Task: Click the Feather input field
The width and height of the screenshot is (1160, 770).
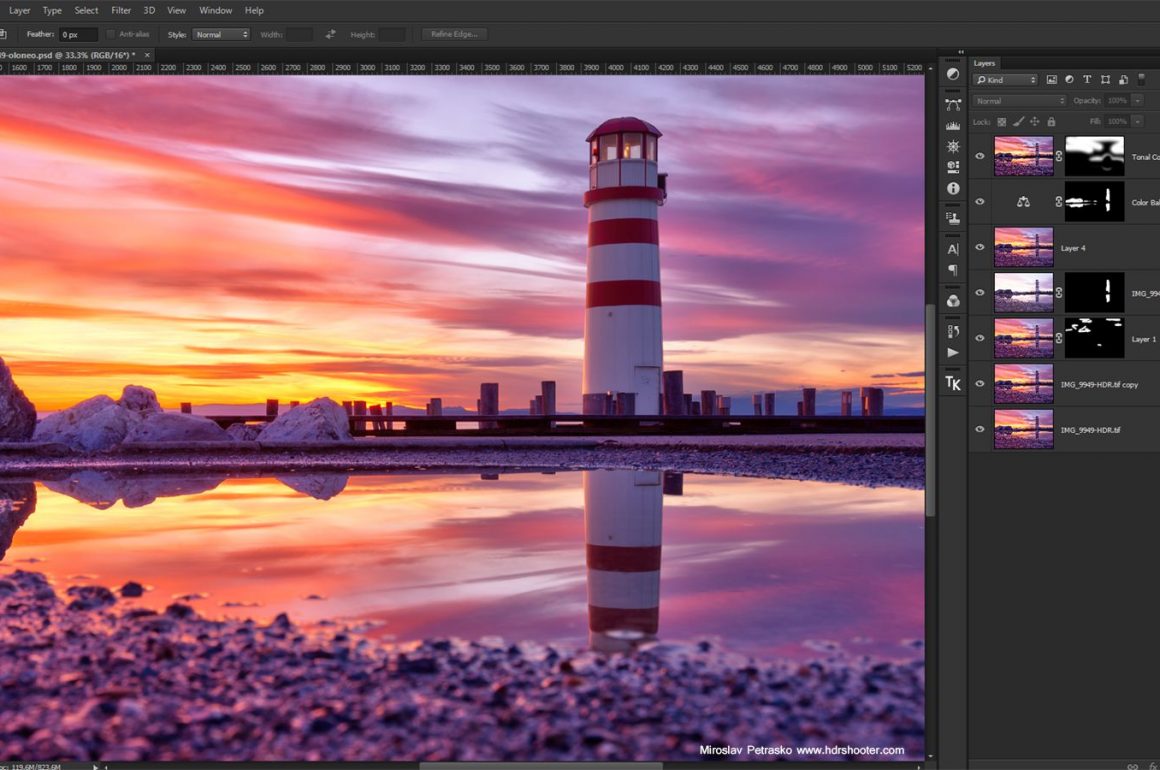Action: [x=78, y=34]
